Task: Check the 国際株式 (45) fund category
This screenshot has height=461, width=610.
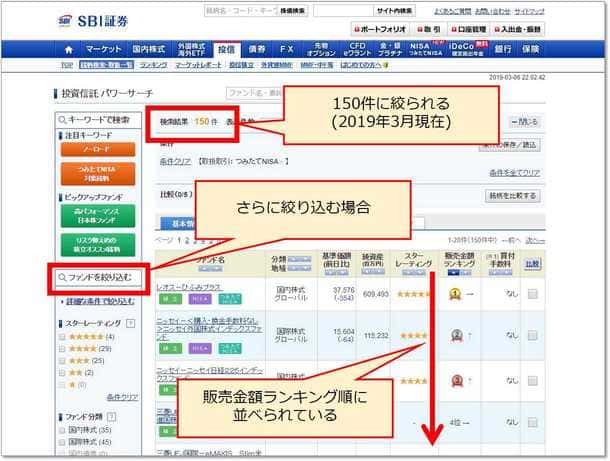Action: (62, 442)
